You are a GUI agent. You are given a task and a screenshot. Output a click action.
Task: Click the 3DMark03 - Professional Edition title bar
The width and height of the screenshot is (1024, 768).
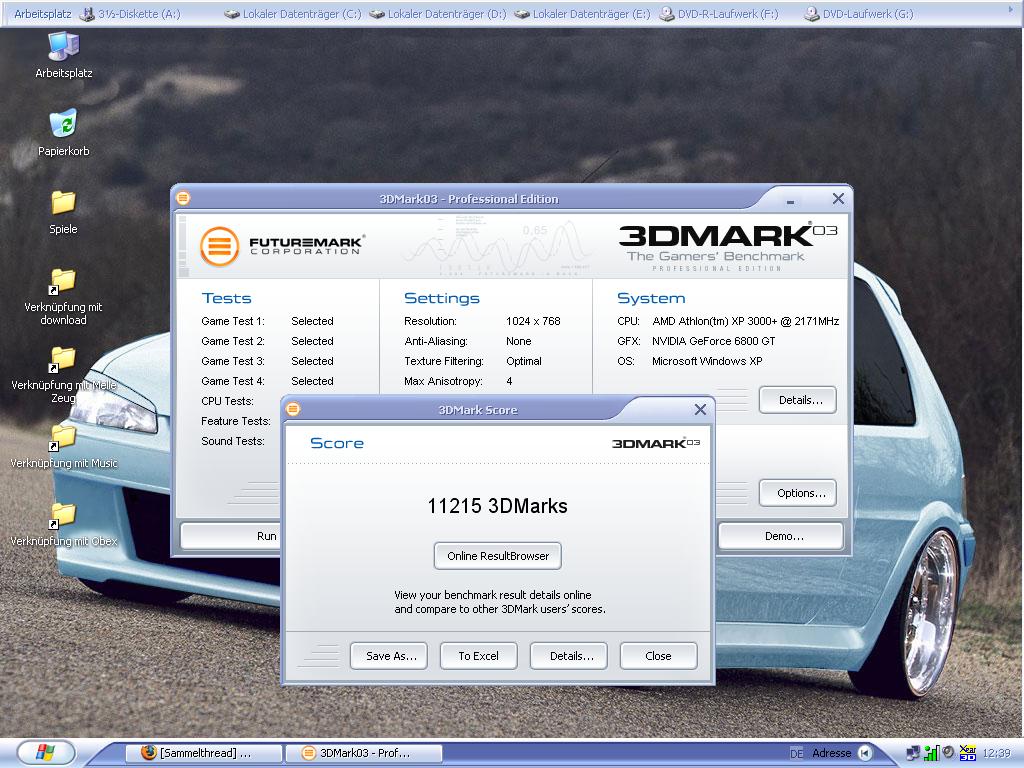pyautogui.click(x=469, y=199)
